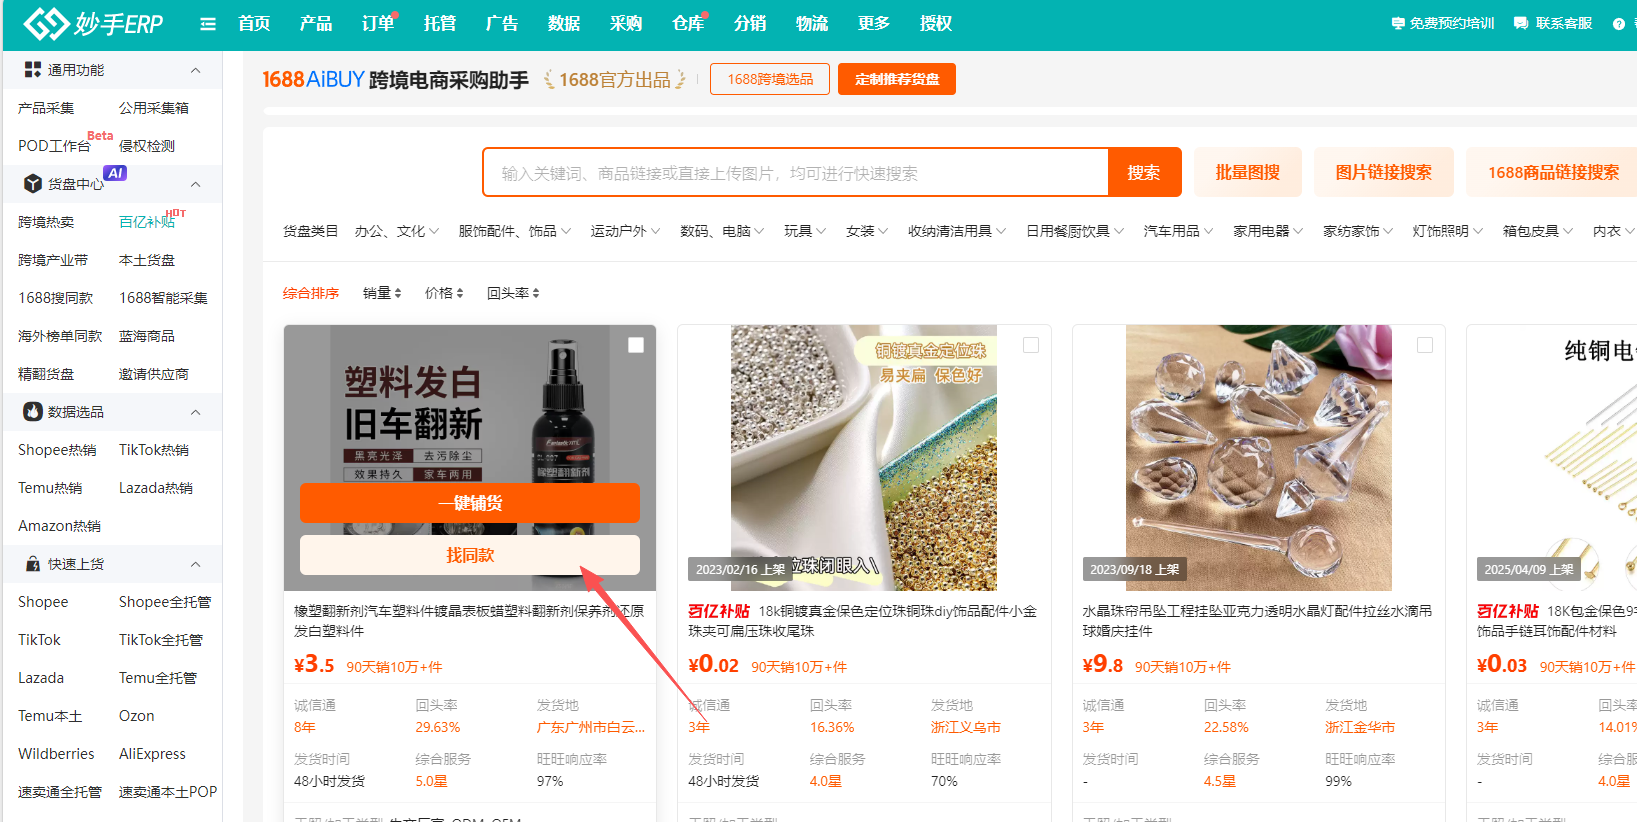Click the 数据选品 flame icon

point(33,412)
